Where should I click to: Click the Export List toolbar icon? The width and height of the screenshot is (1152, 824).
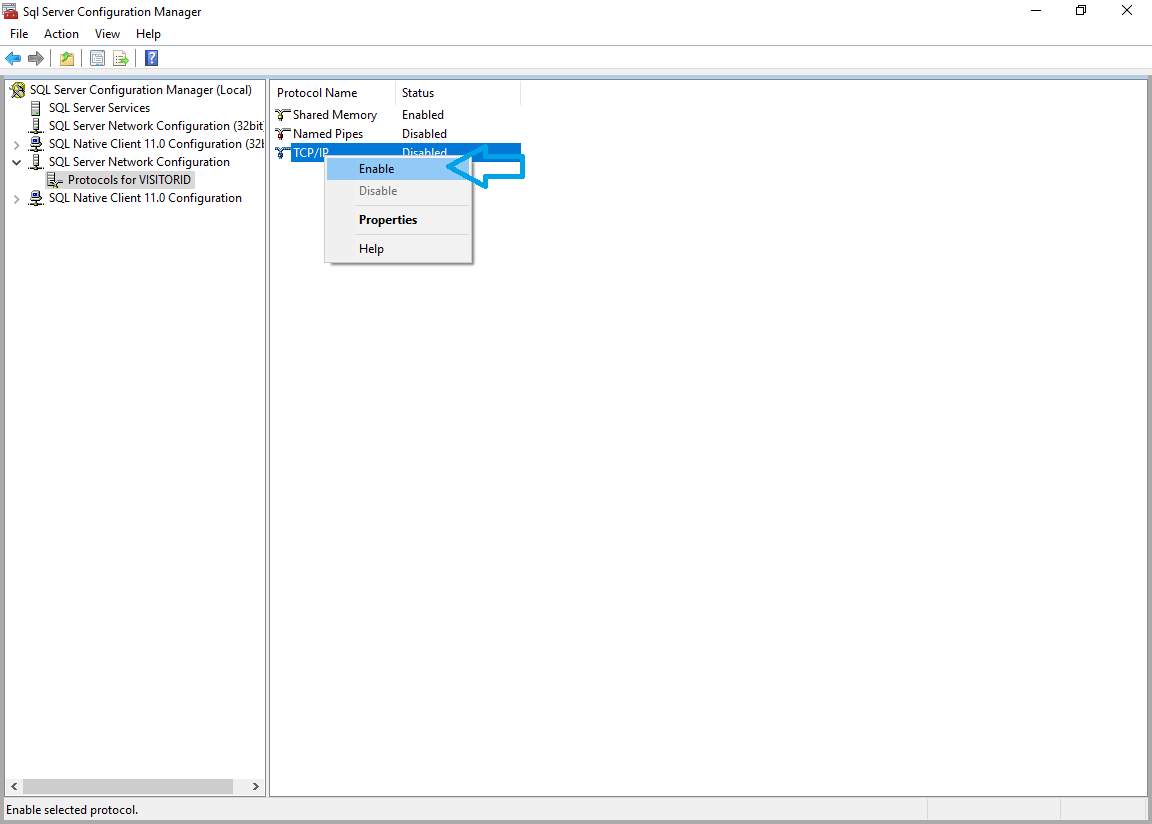121,59
